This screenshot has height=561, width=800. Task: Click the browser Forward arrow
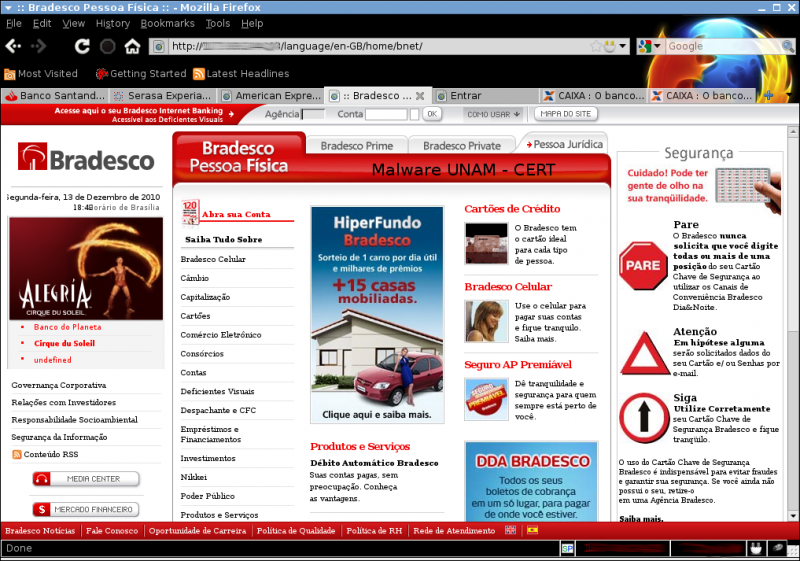pos(39,46)
